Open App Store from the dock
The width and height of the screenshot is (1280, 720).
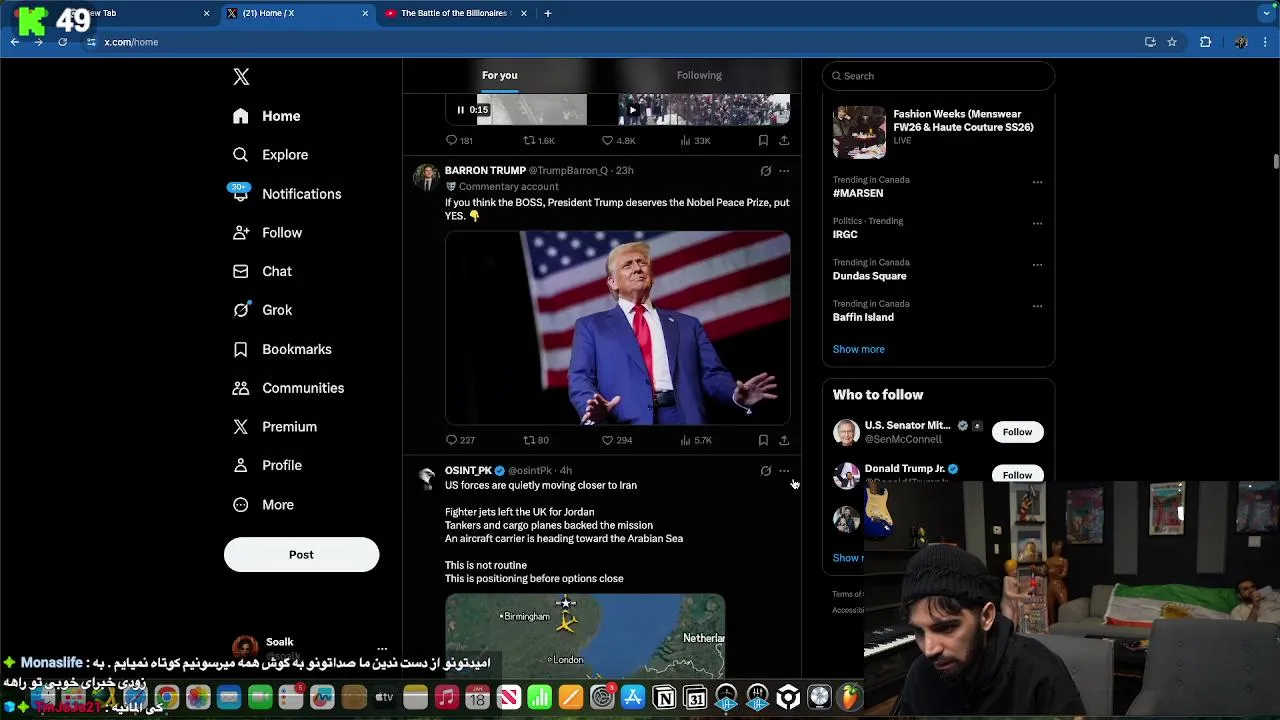point(633,697)
